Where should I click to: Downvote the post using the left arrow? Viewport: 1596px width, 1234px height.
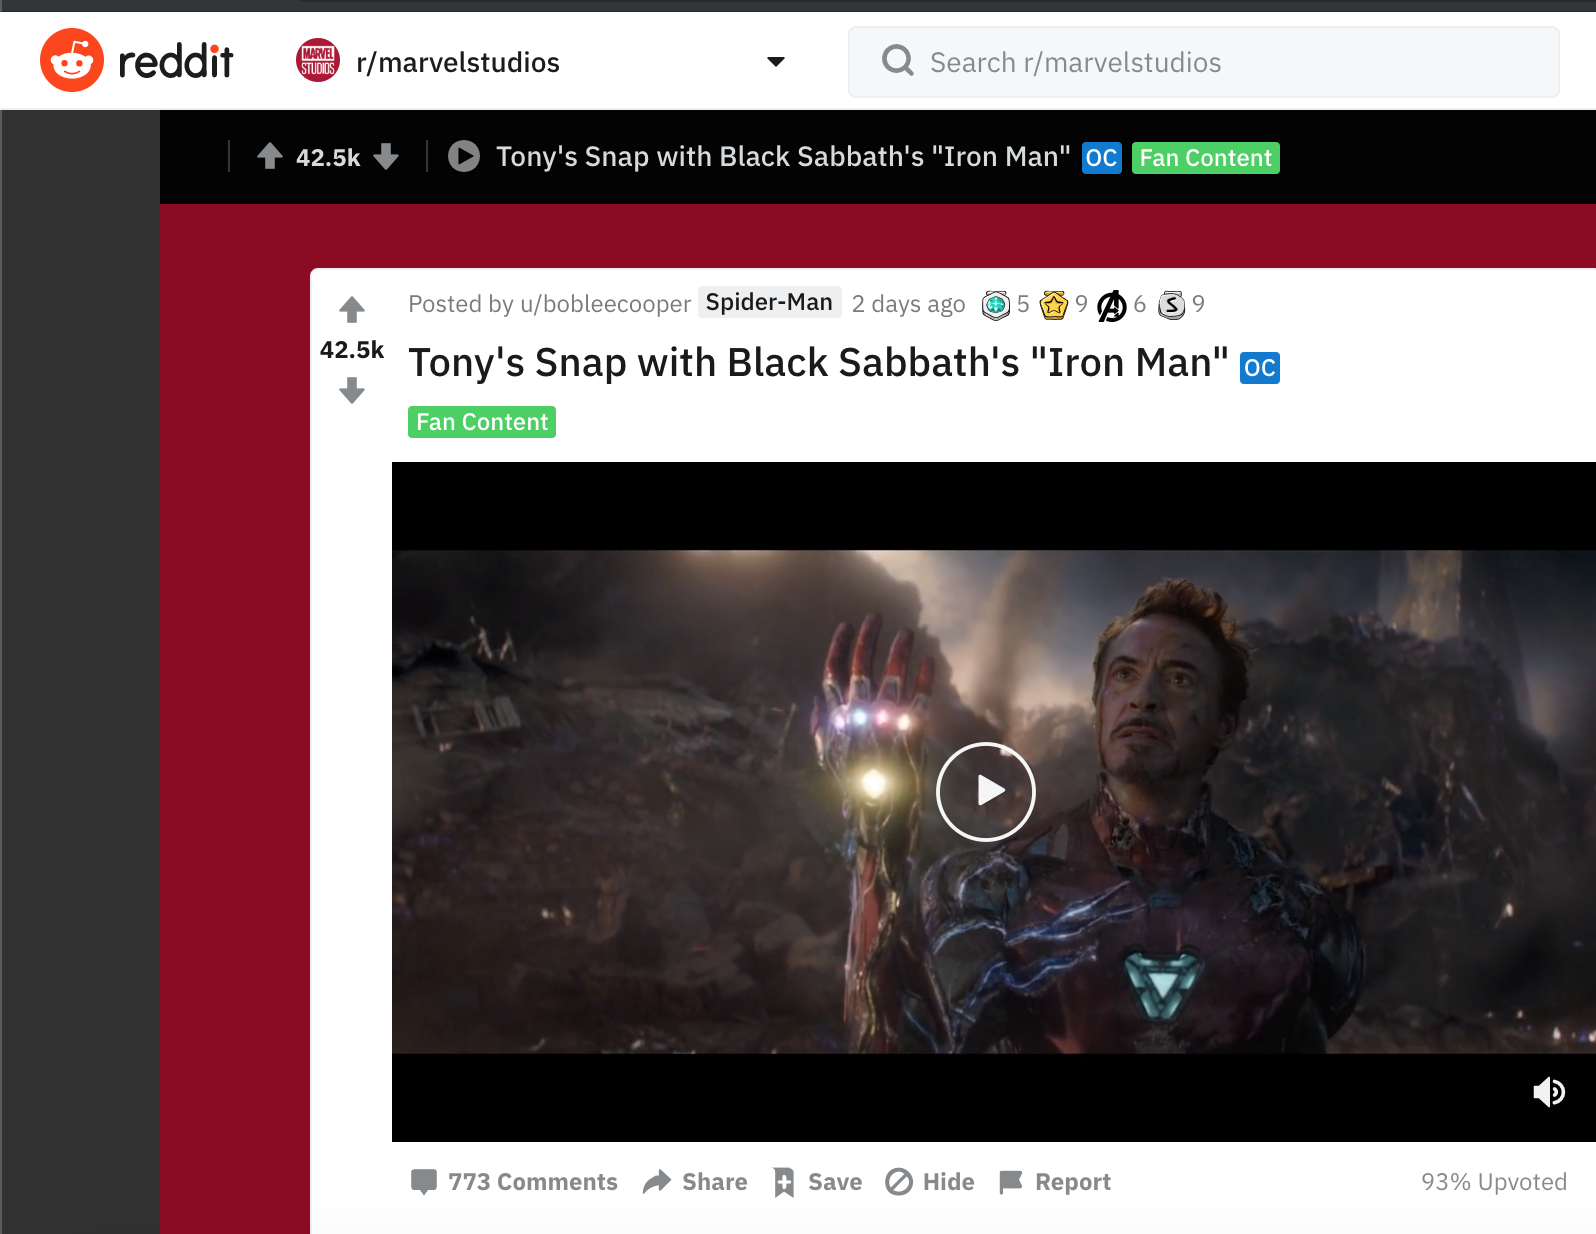pyautogui.click(x=352, y=390)
